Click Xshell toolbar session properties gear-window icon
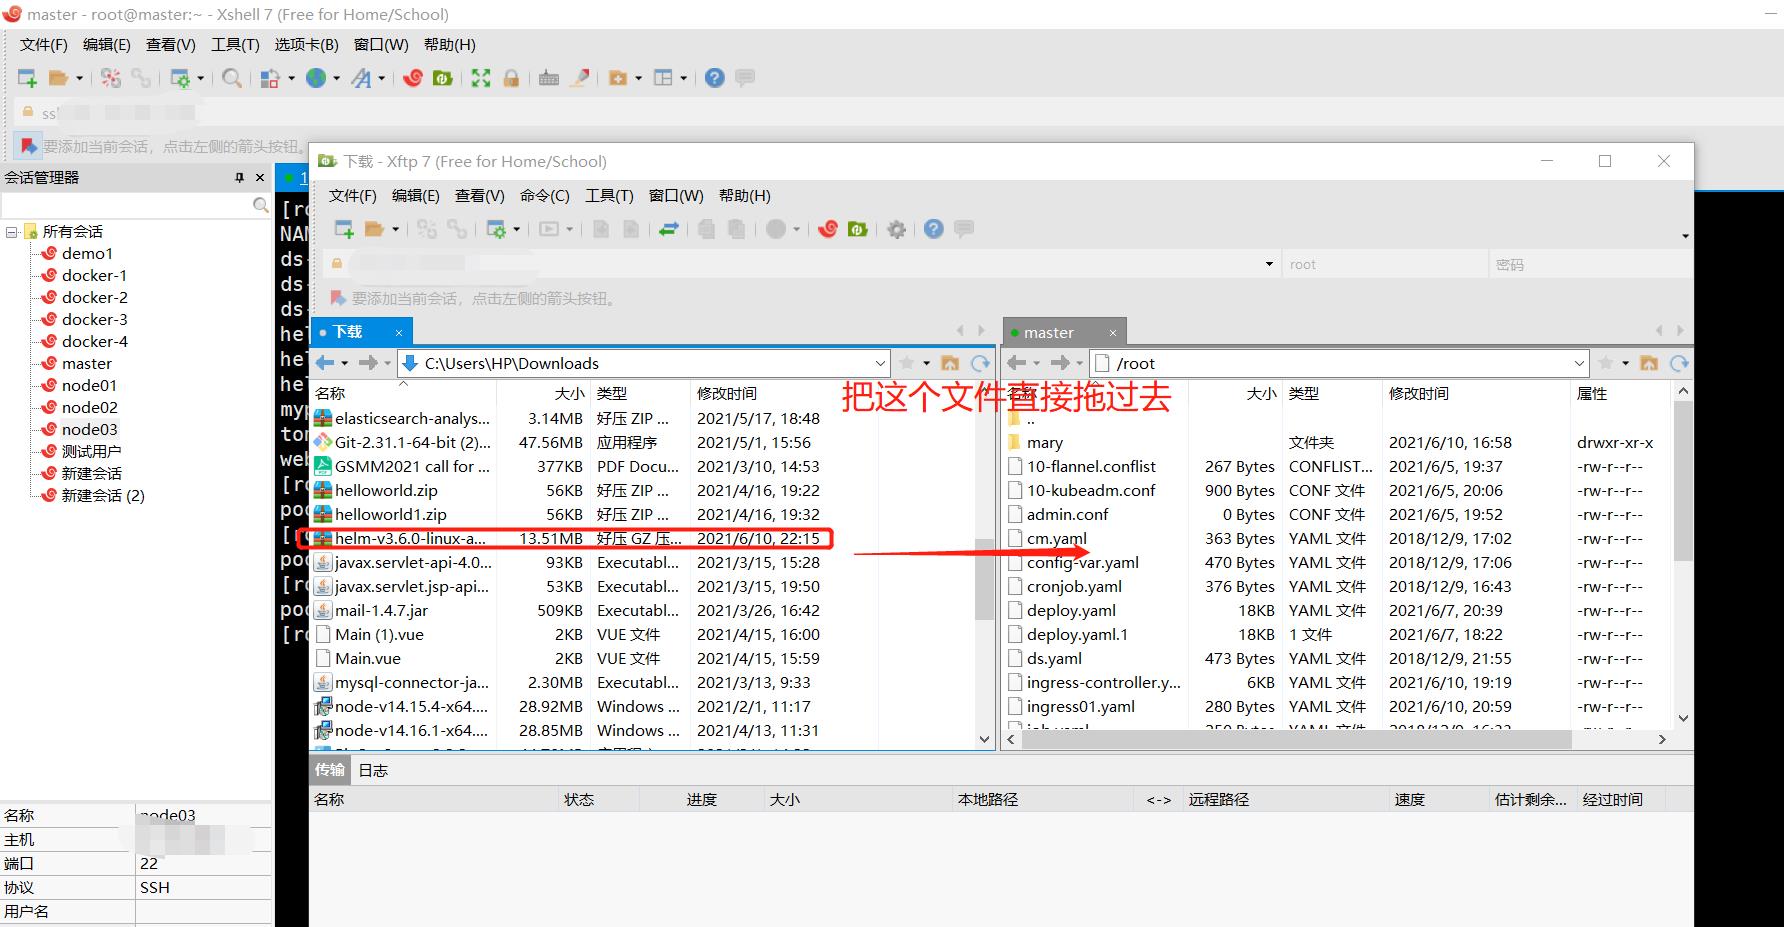1784x927 pixels. (180, 78)
